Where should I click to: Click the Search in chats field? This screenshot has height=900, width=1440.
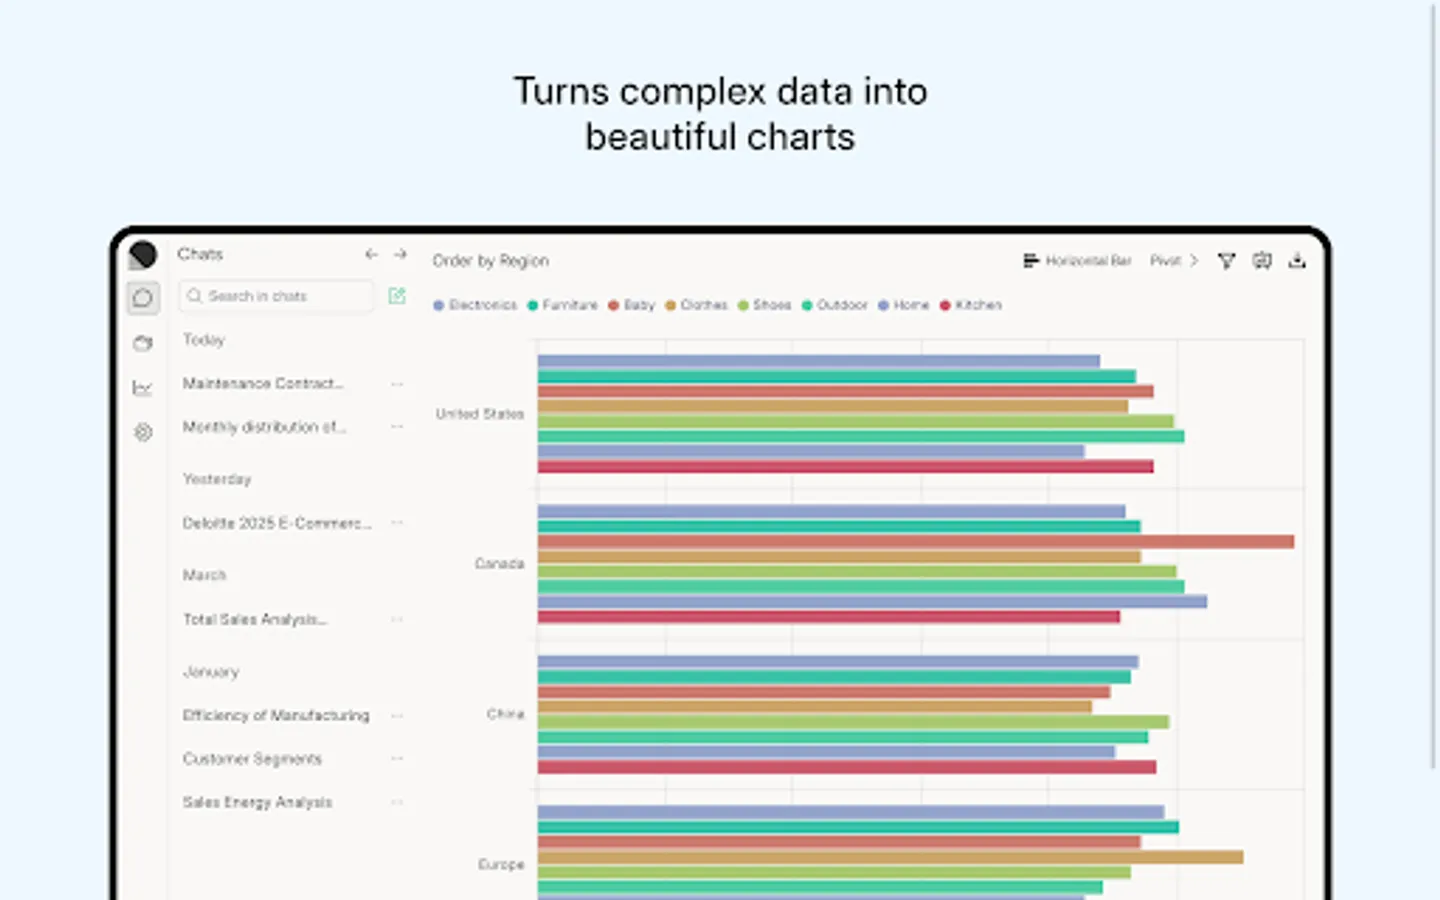pos(276,296)
